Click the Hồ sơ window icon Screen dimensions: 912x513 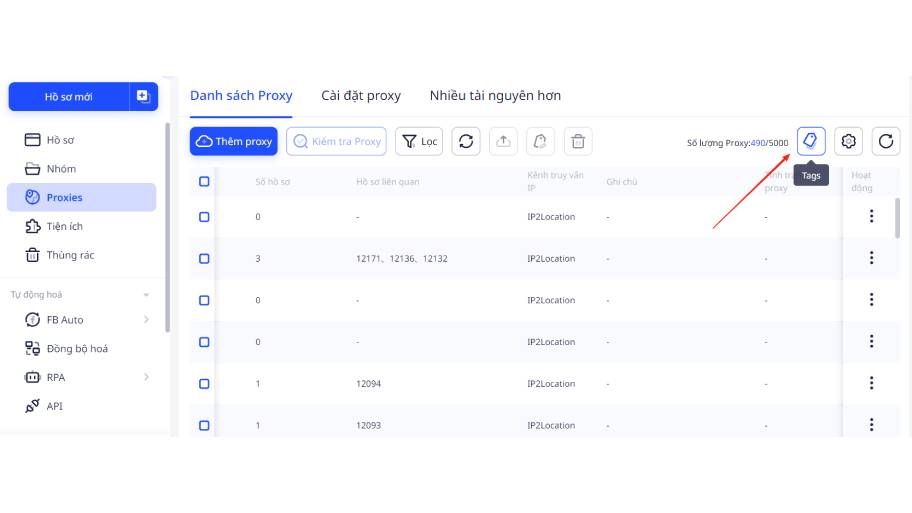(33, 140)
